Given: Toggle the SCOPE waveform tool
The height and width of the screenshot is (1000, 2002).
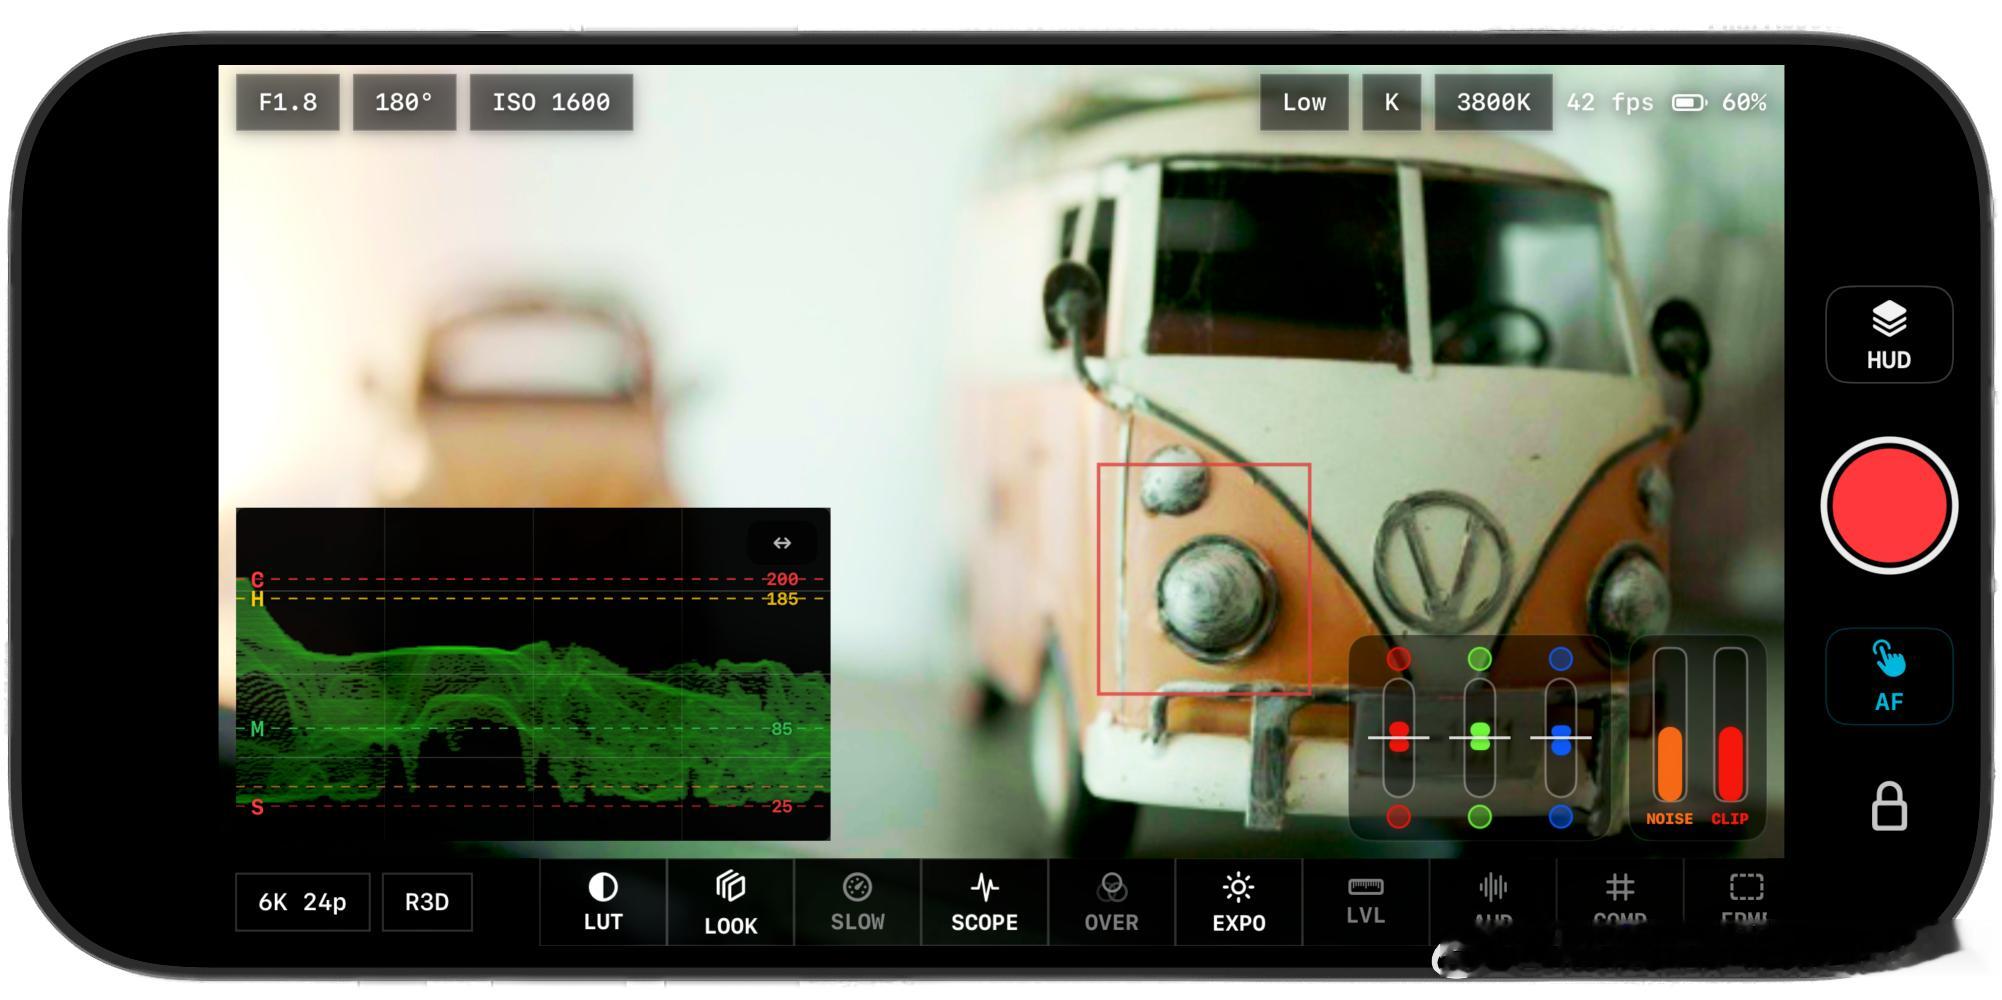Looking at the screenshot, I should [x=984, y=902].
